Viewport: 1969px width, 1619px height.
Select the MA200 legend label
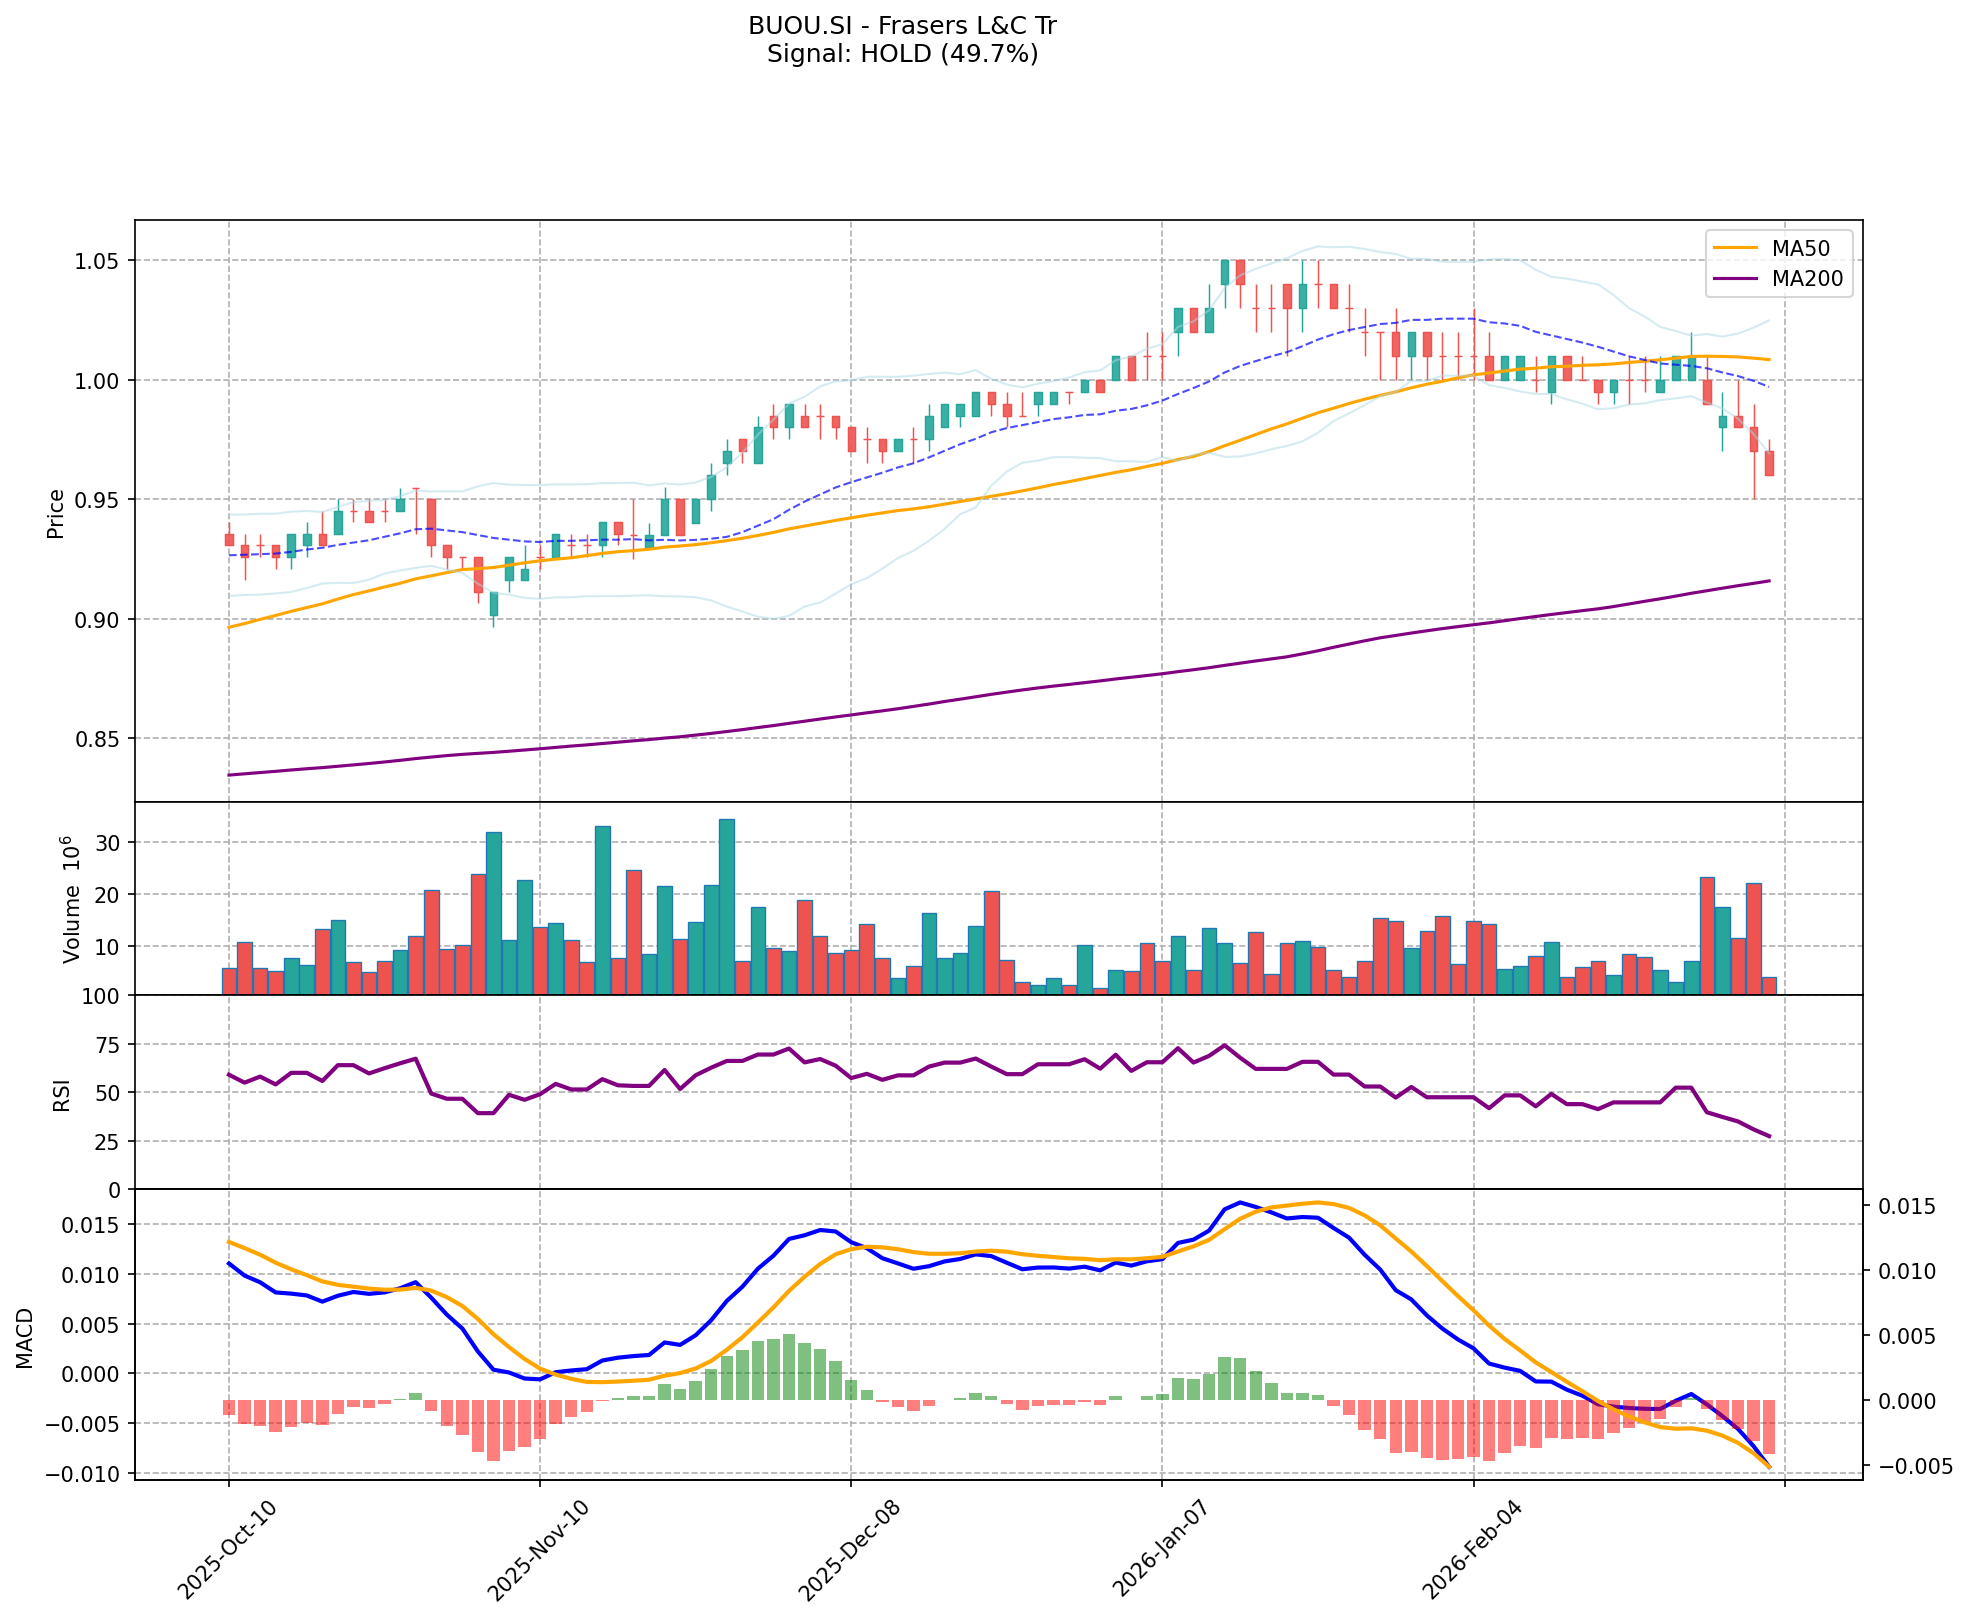pos(1806,279)
